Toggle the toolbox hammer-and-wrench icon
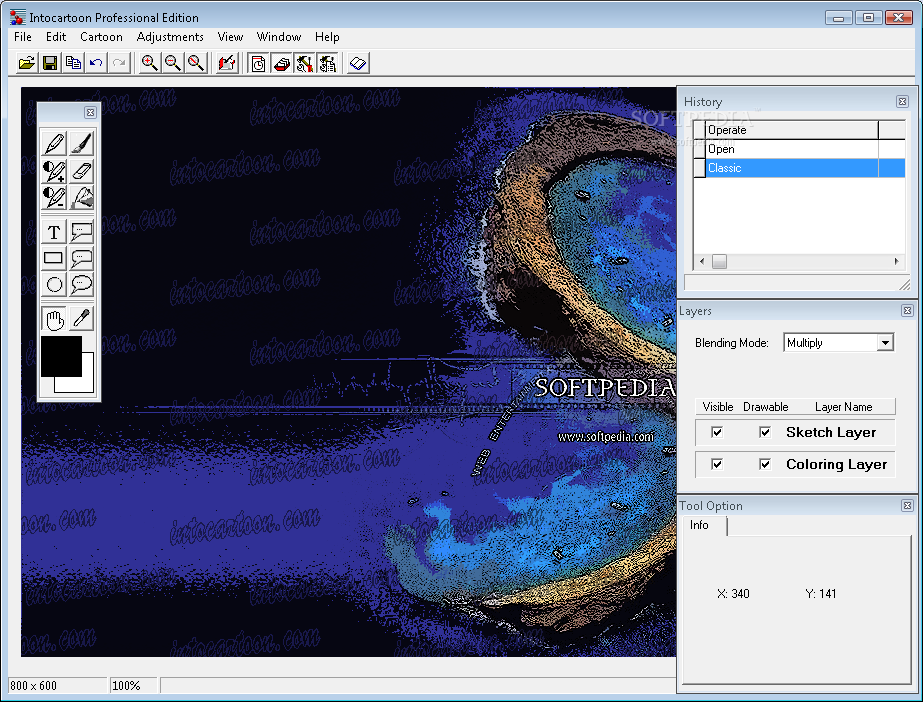This screenshot has width=923, height=702. [304, 63]
